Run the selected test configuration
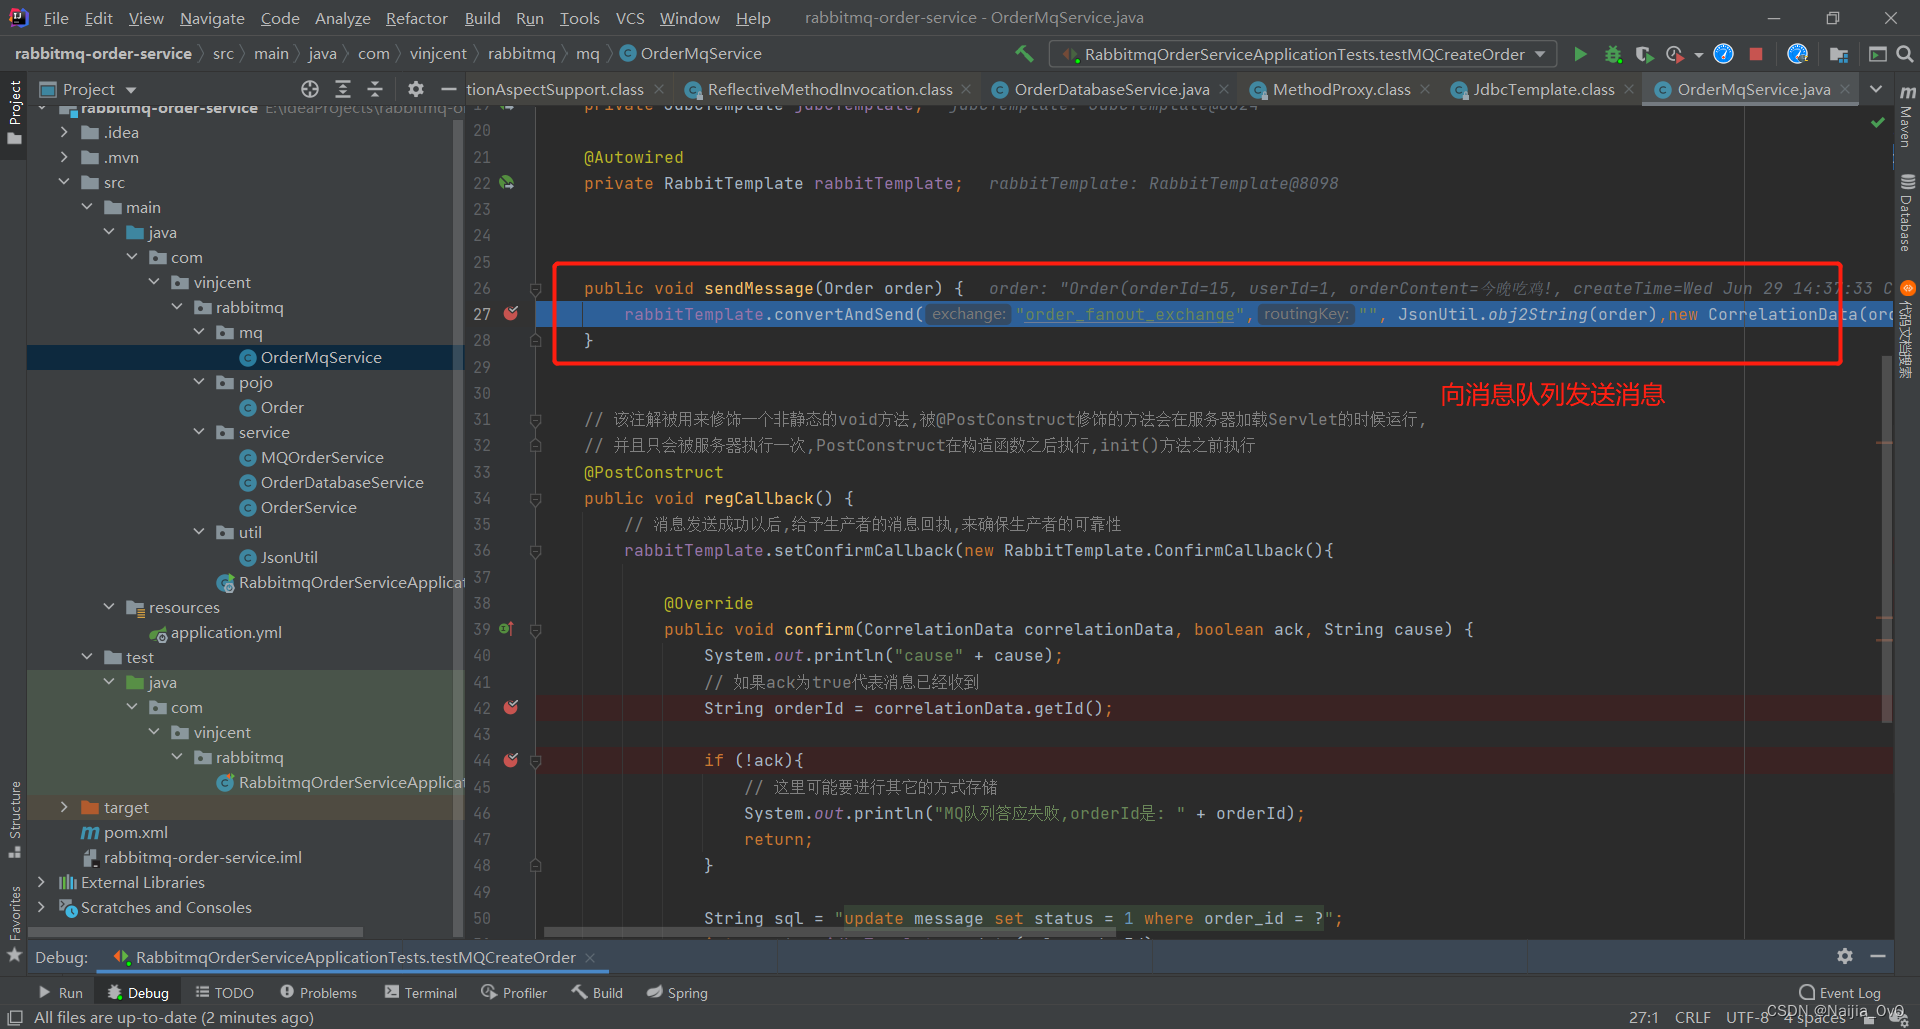Image resolution: width=1920 pixels, height=1029 pixels. pyautogui.click(x=1580, y=54)
